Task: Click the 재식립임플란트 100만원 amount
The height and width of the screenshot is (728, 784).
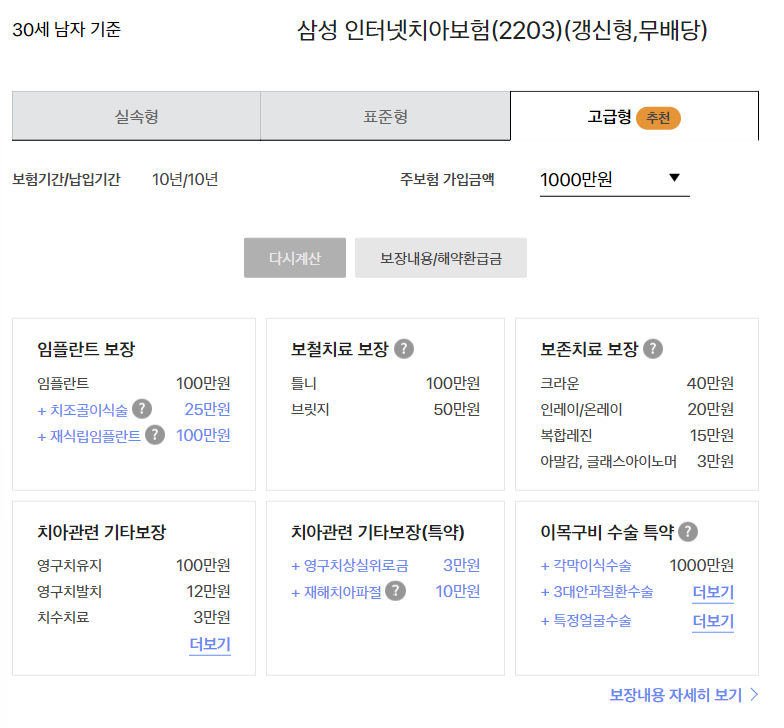Action: pyautogui.click(x=203, y=435)
